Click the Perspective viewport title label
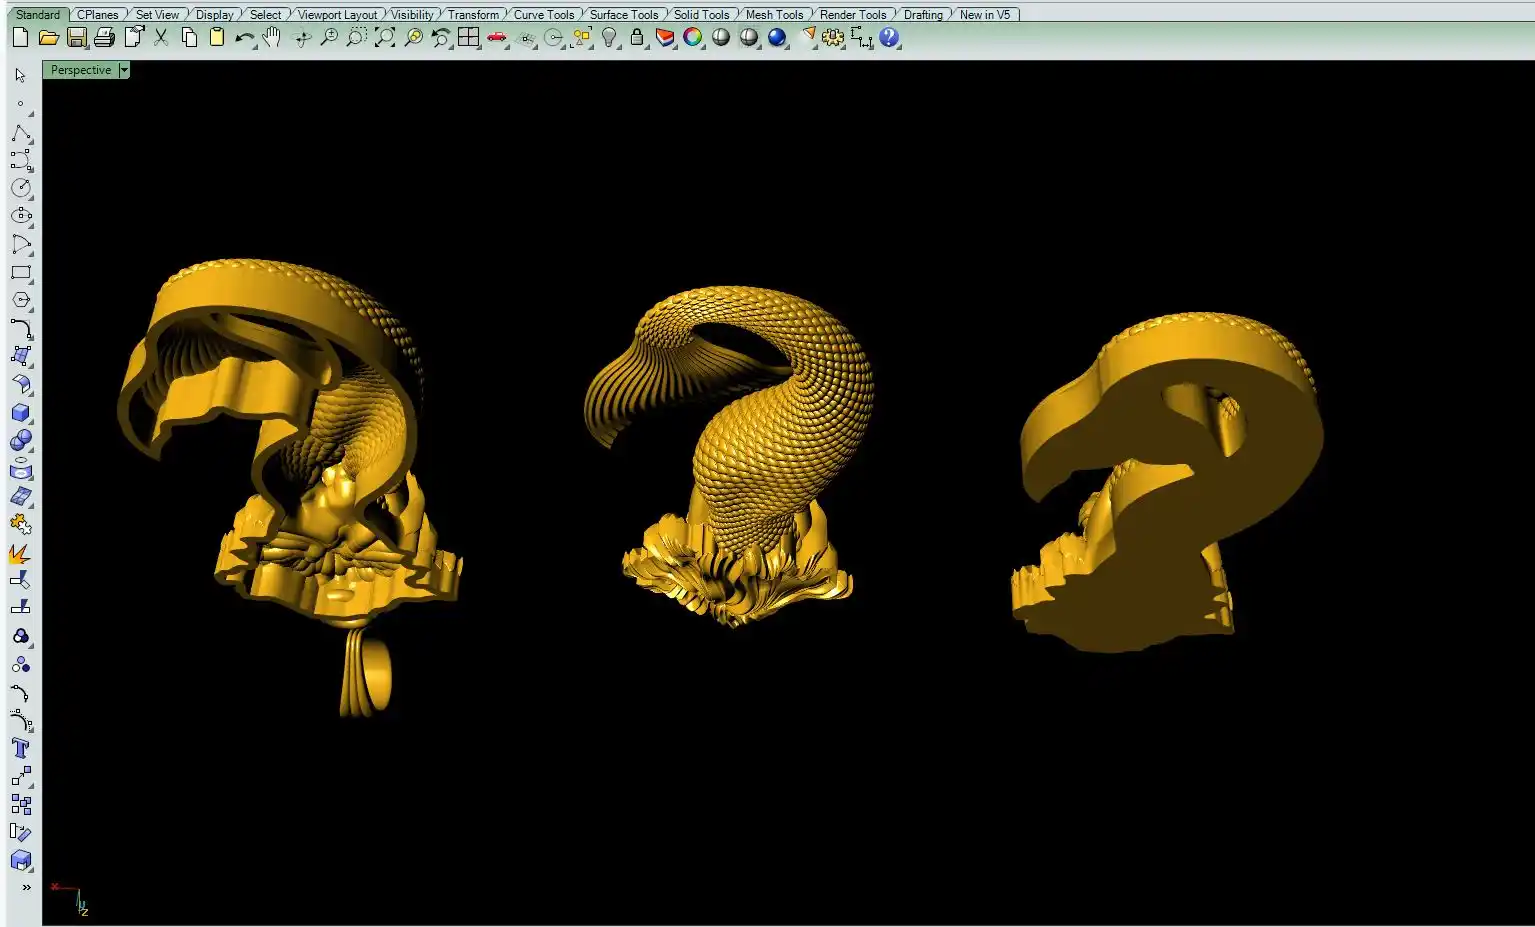This screenshot has height=927, width=1535. point(81,70)
